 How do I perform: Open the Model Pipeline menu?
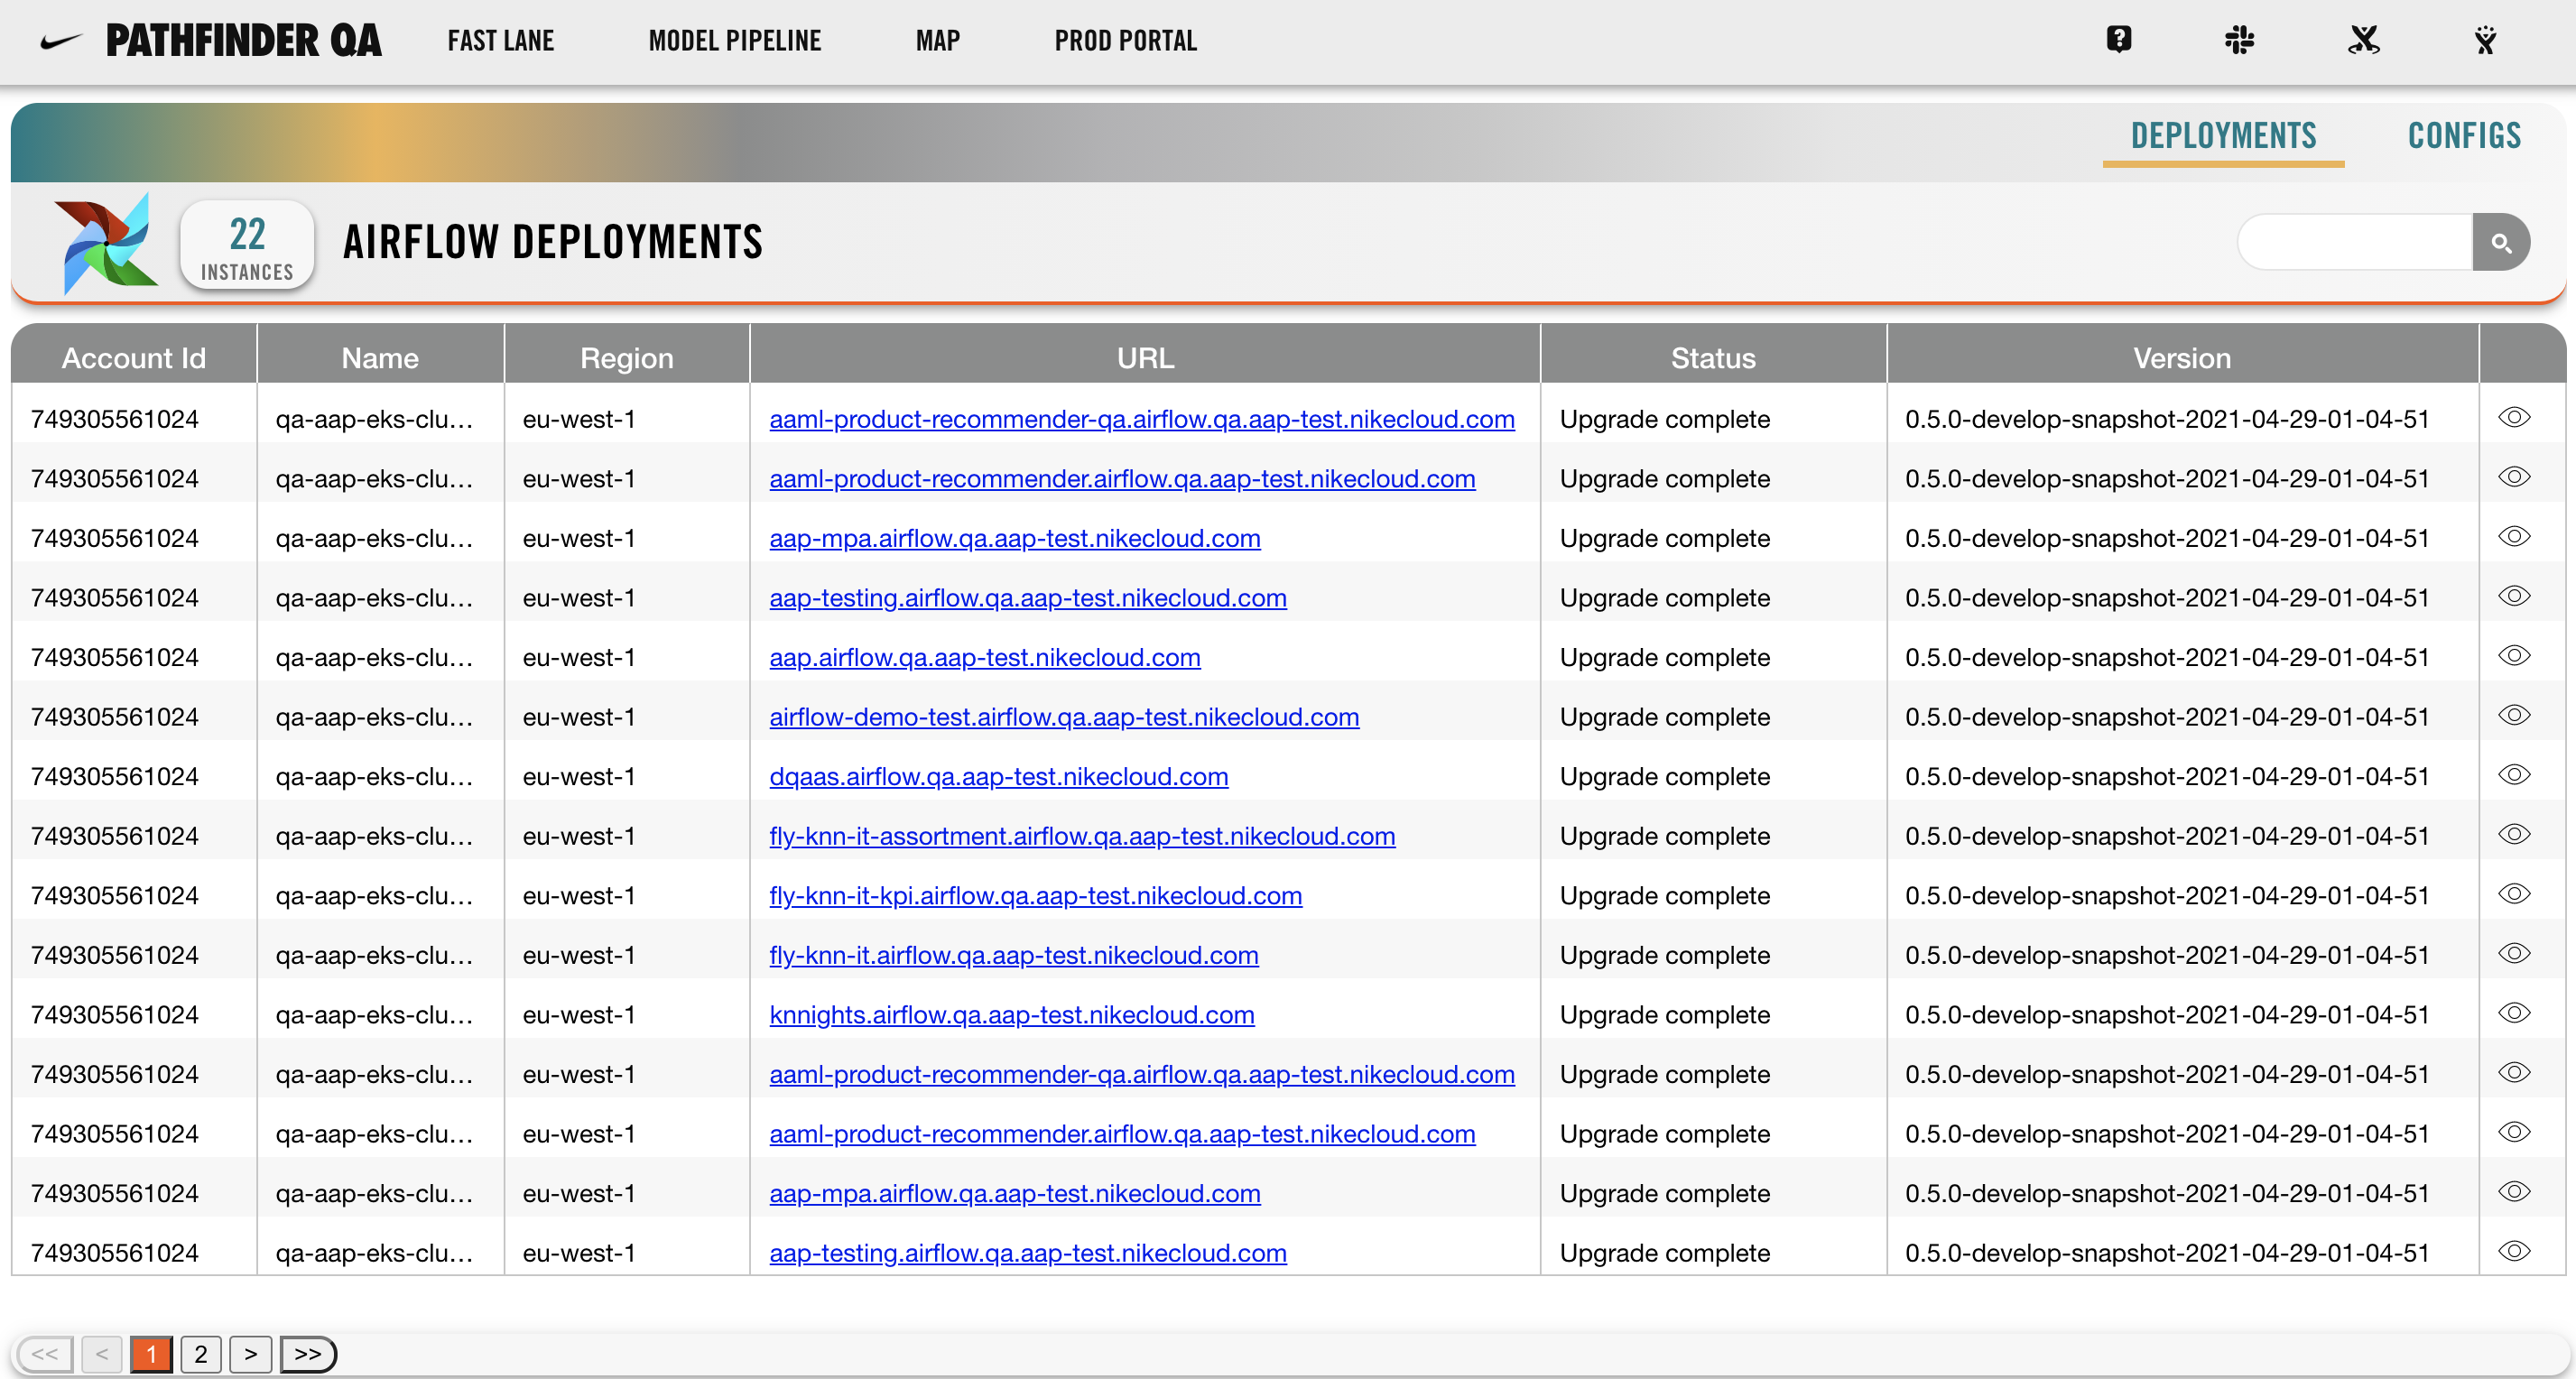click(x=734, y=41)
